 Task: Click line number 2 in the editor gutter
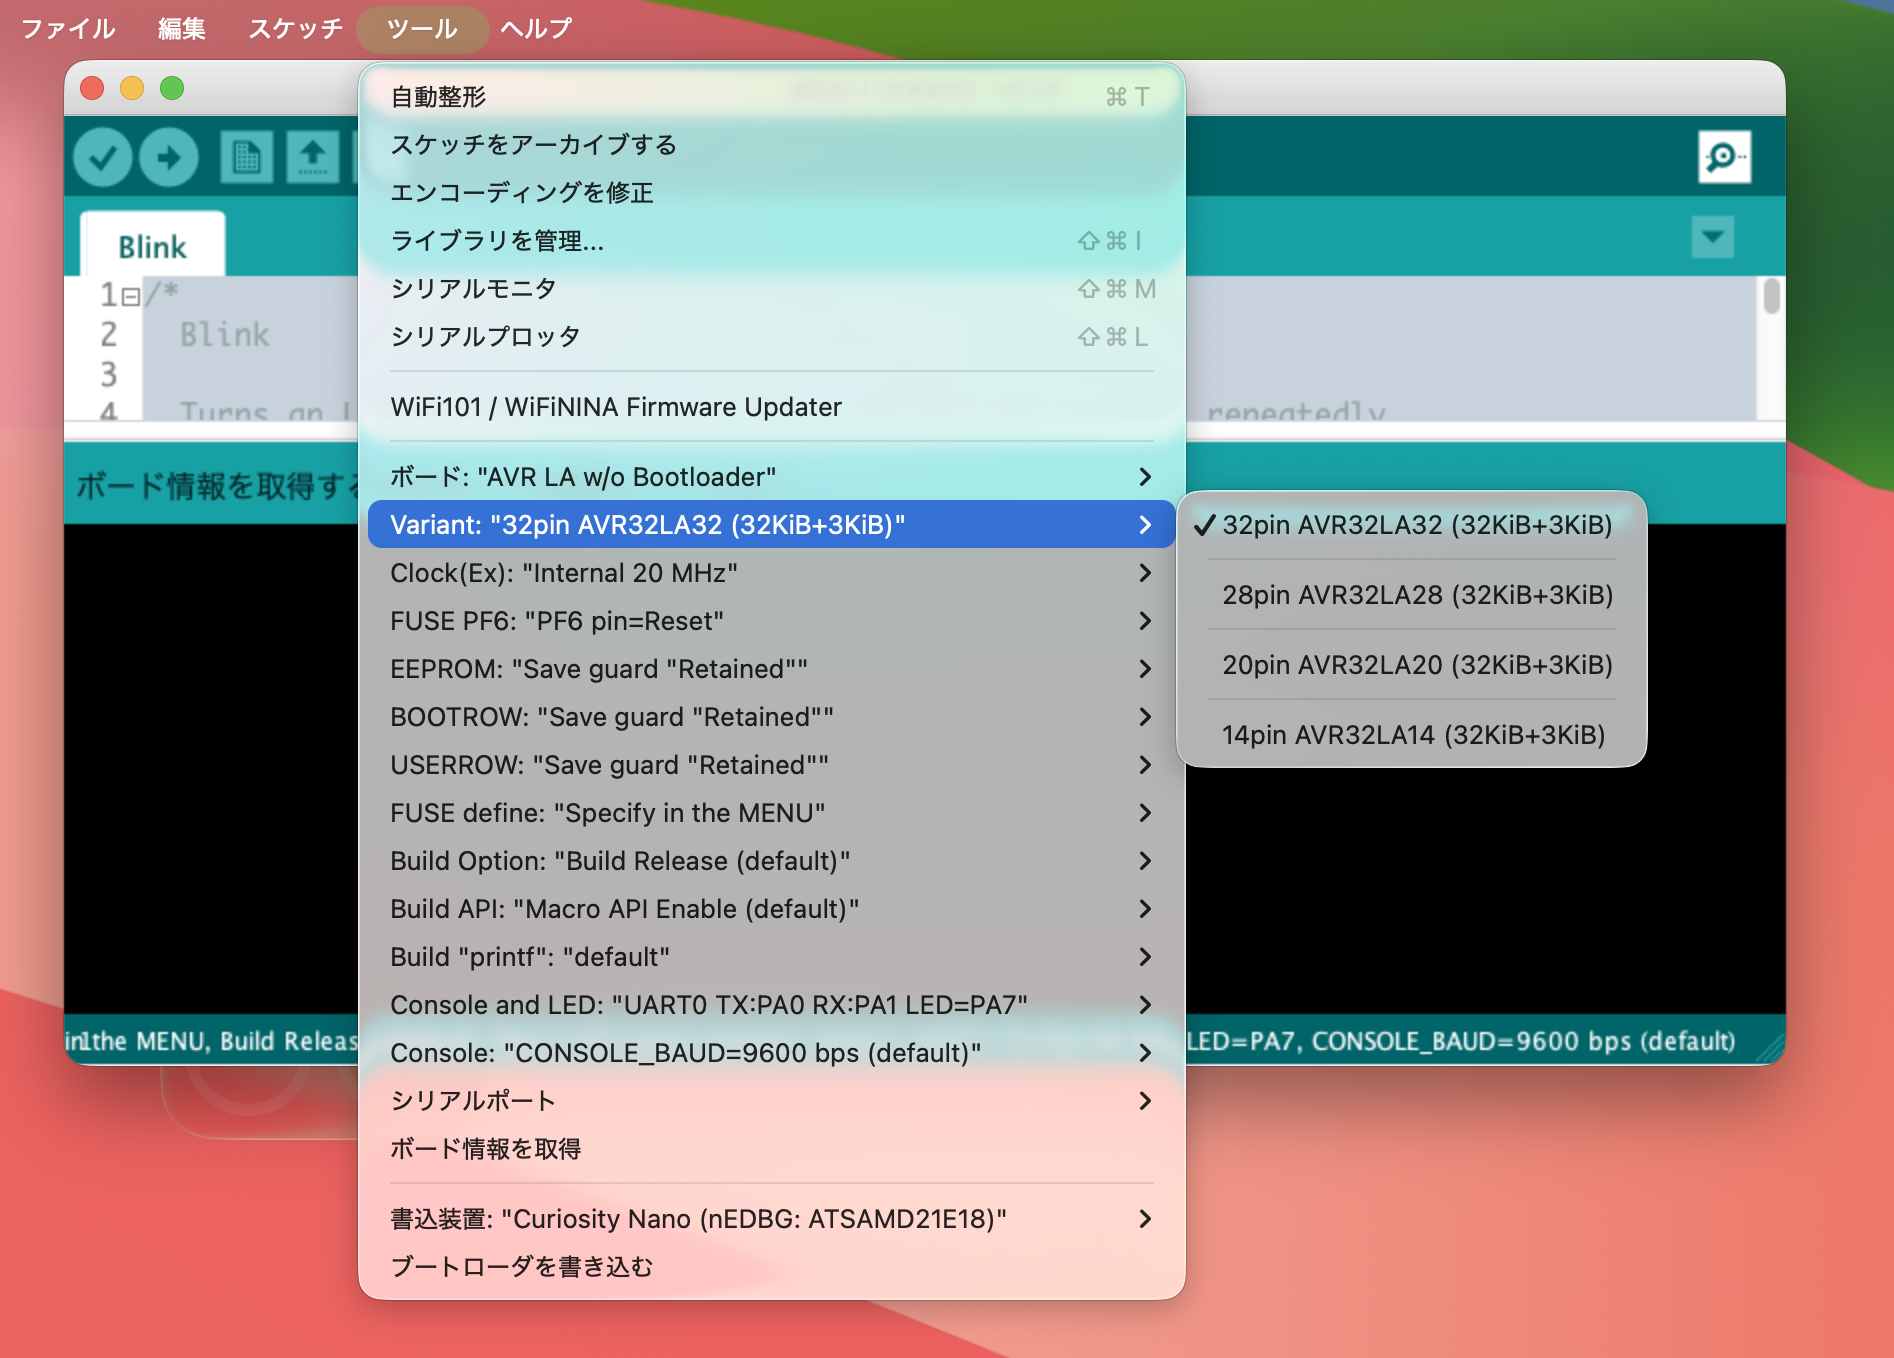(109, 334)
